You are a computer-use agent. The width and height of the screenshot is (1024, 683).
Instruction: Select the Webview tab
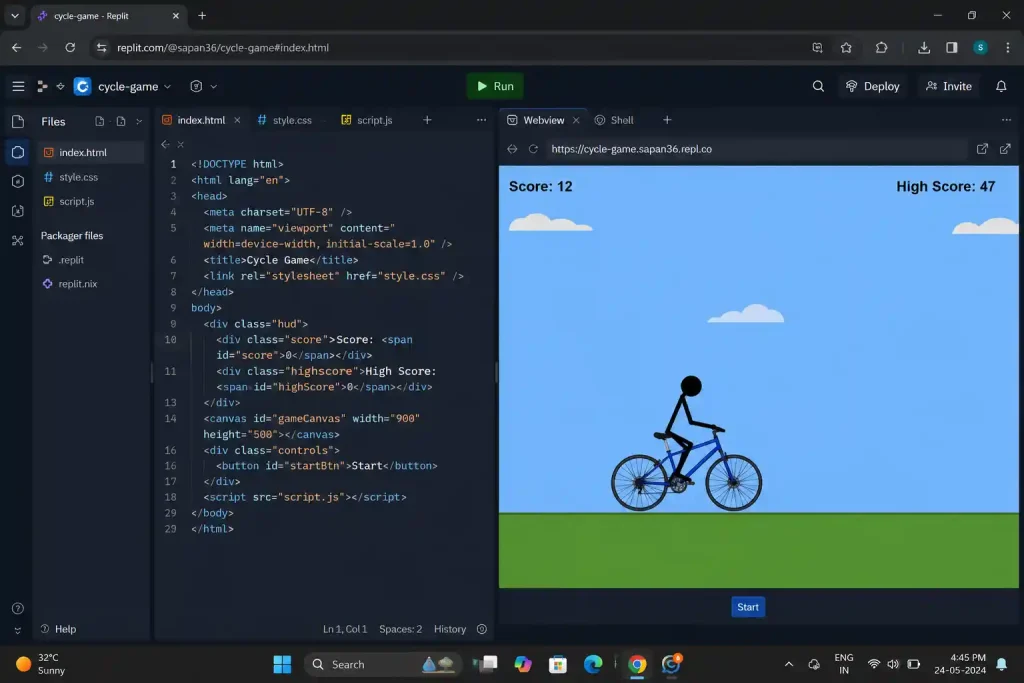click(x=536, y=120)
